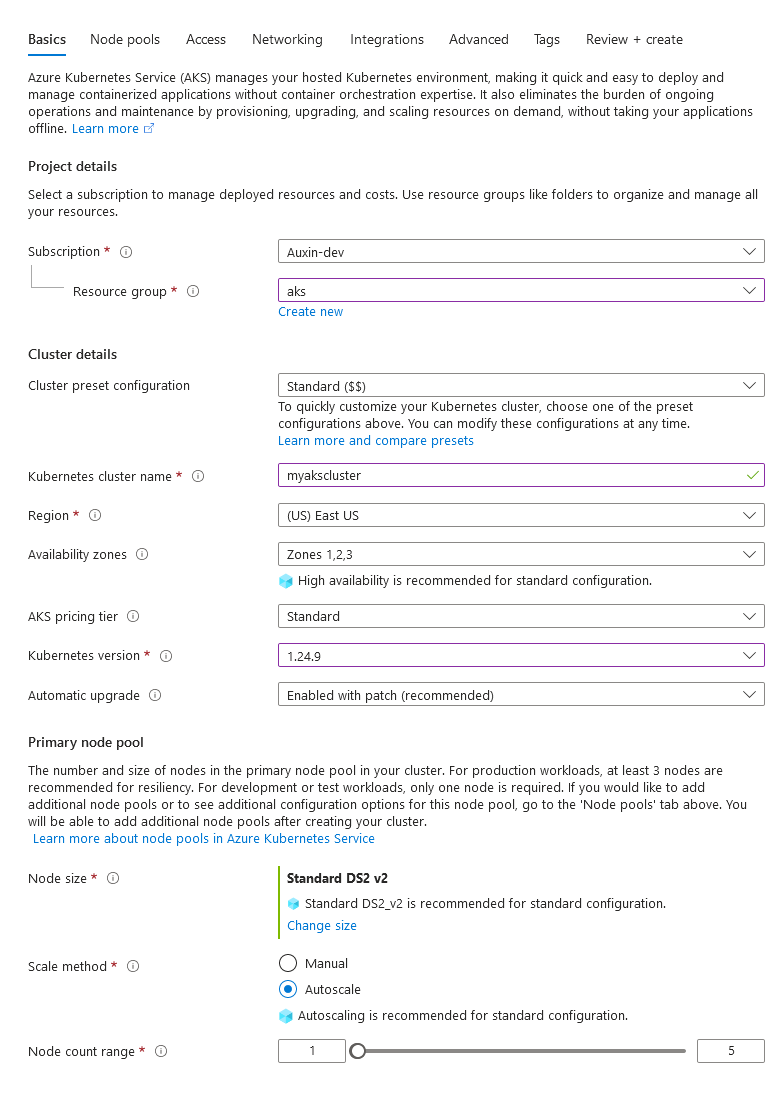This screenshot has width=776, height=1108.
Task: Switch to the Node pools tab
Action: pyautogui.click(x=124, y=40)
